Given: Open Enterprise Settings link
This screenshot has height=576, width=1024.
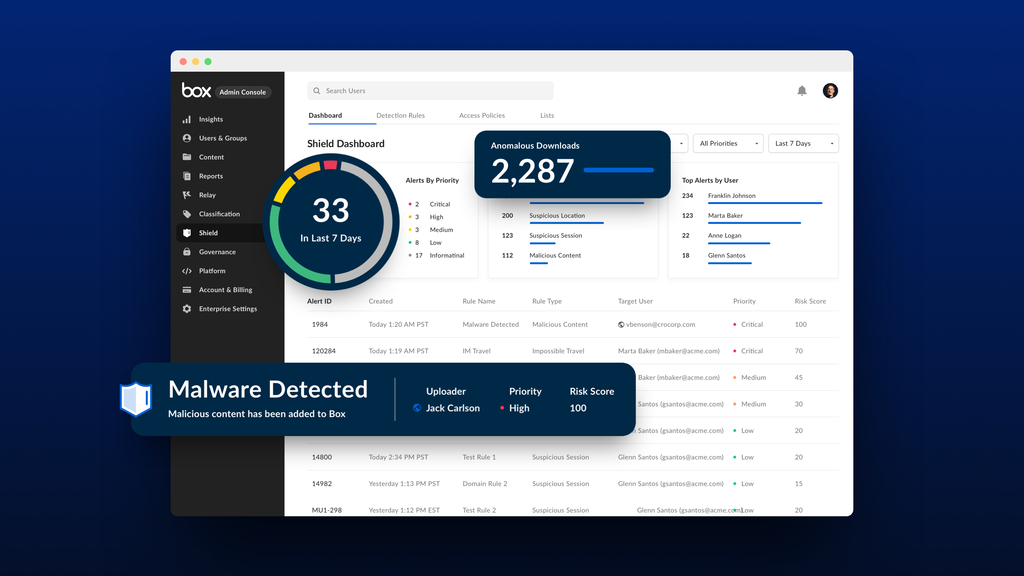Looking at the screenshot, I should click(x=228, y=309).
